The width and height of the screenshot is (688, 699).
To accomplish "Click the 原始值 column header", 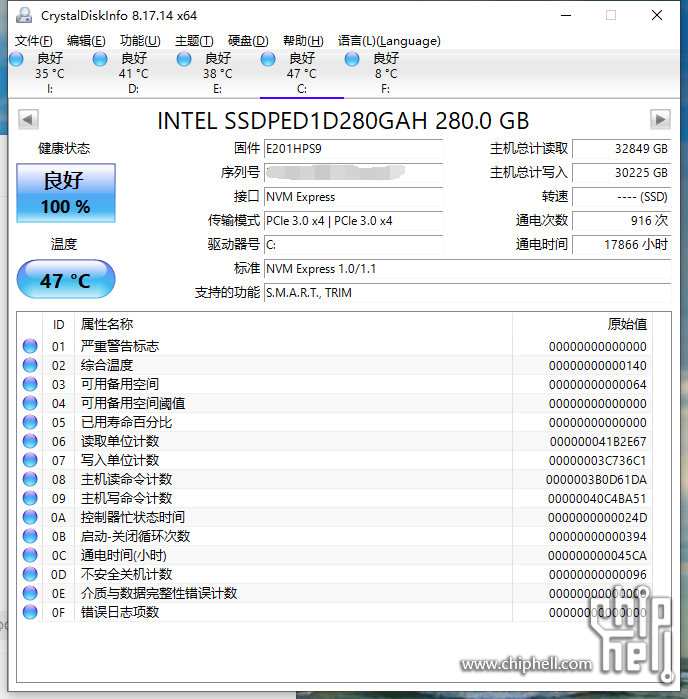I will [x=627, y=324].
